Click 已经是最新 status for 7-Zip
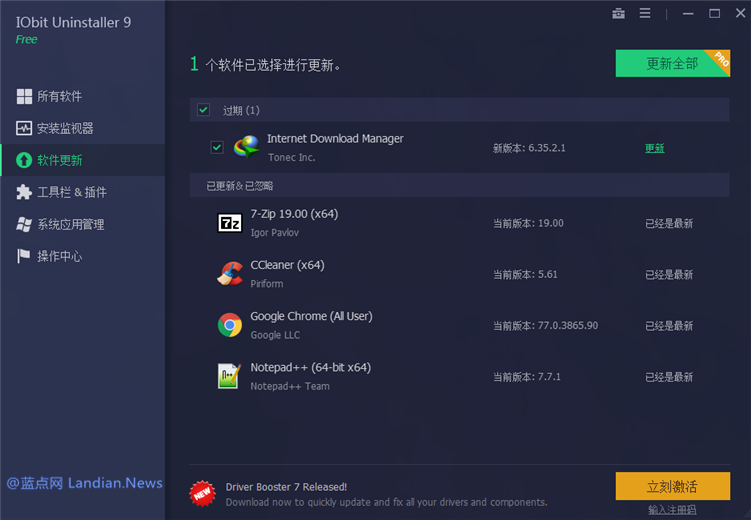 (x=669, y=223)
